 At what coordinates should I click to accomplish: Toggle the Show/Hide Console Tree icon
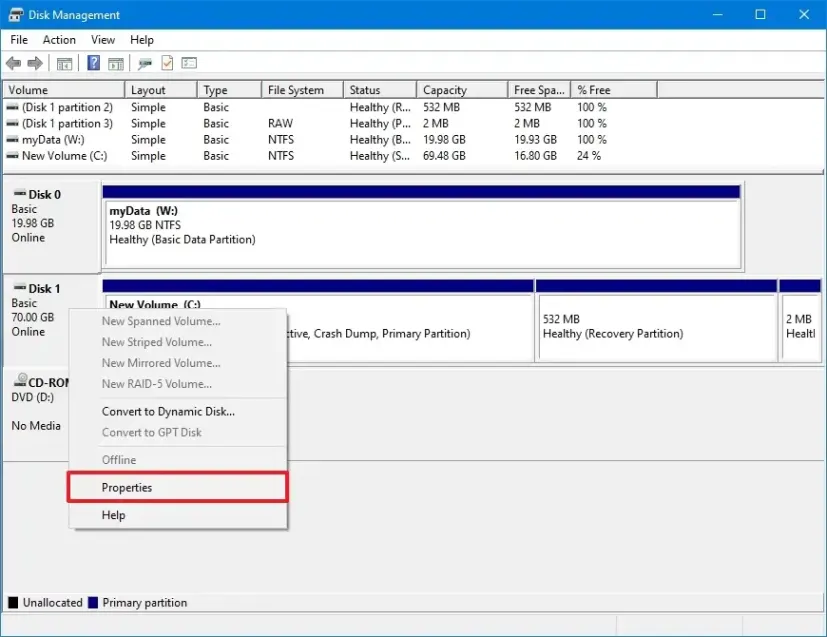click(x=63, y=63)
